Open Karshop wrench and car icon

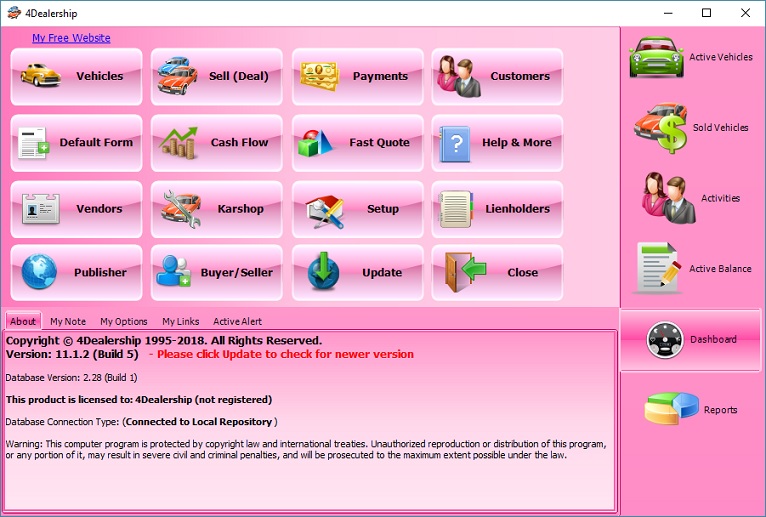pos(182,209)
